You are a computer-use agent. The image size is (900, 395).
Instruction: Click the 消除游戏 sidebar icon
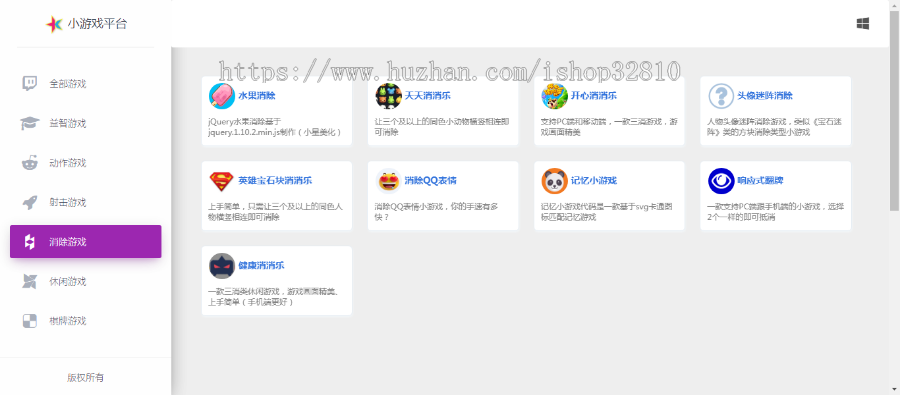[x=29, y=242]
